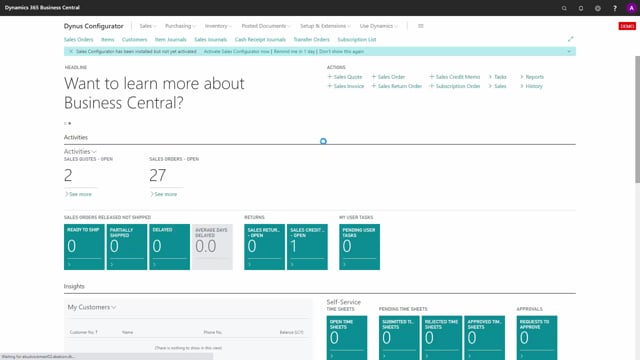
Task: Open the Ready to Ship tile
Action: pos(84,247)
